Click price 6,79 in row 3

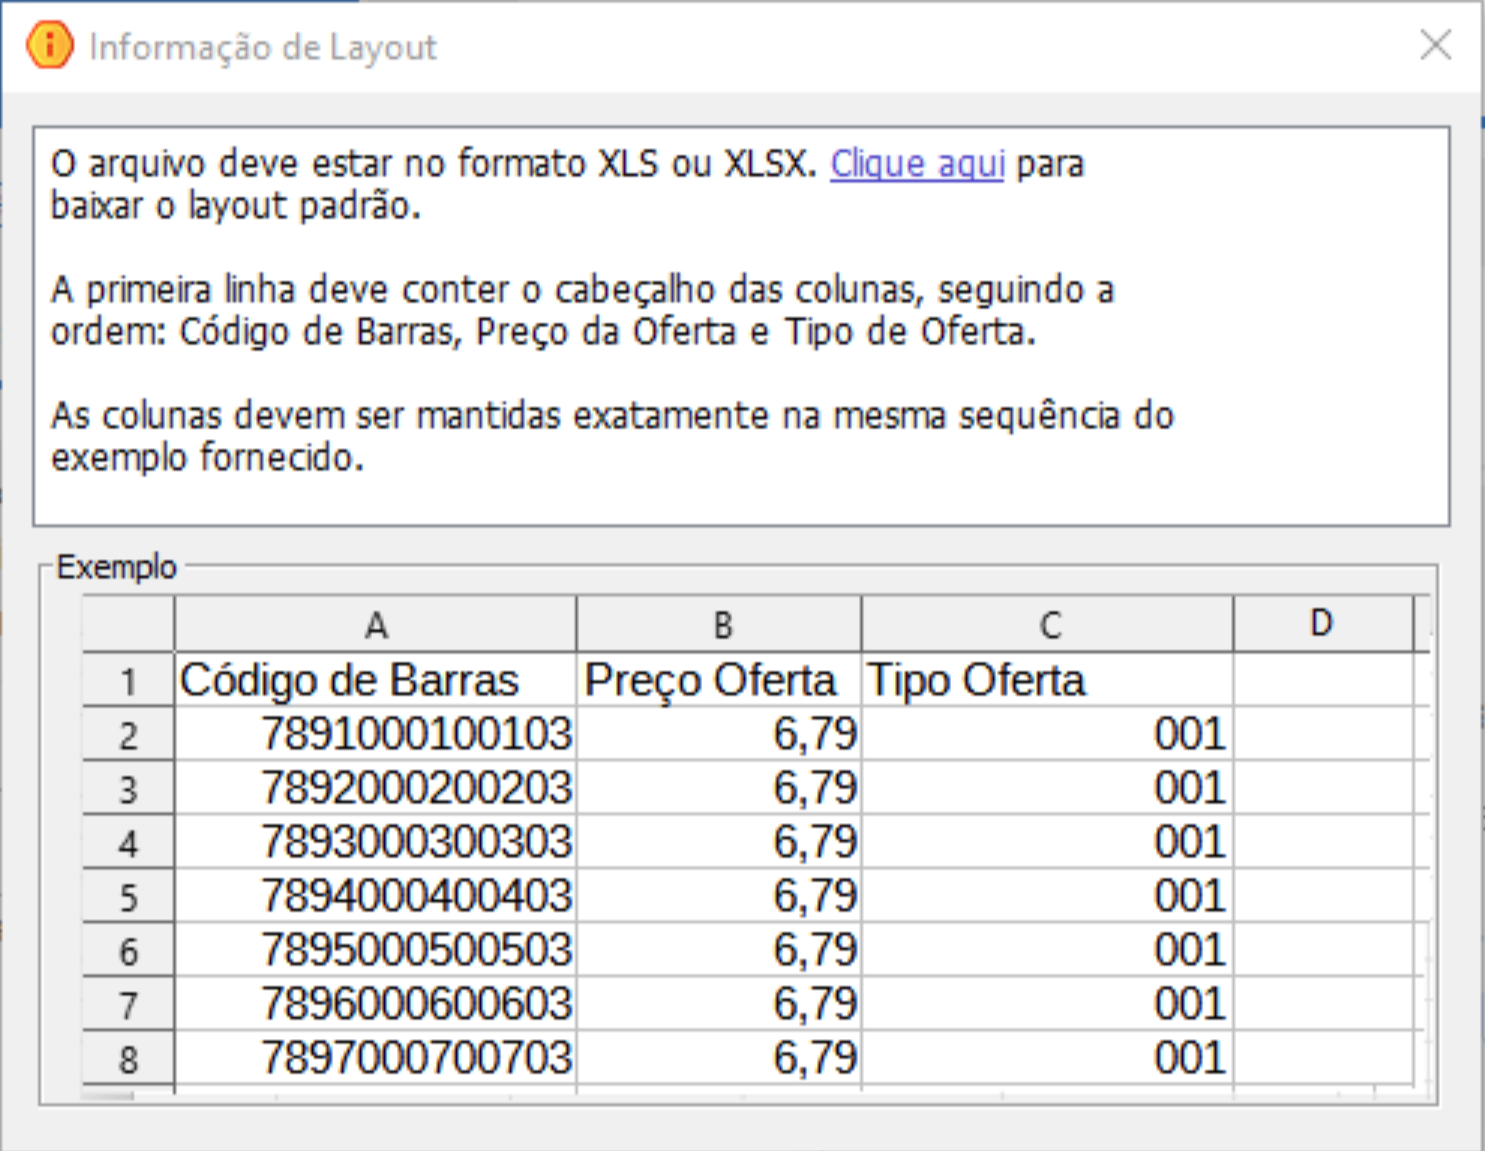[814, 789]
